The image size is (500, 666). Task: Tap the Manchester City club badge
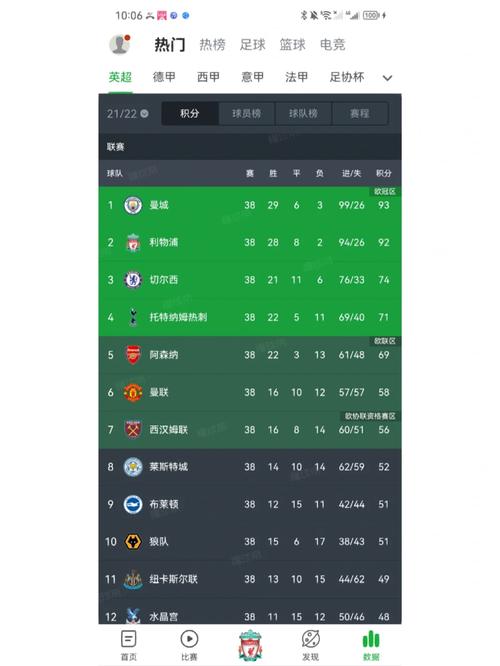[x=133, y=205]
